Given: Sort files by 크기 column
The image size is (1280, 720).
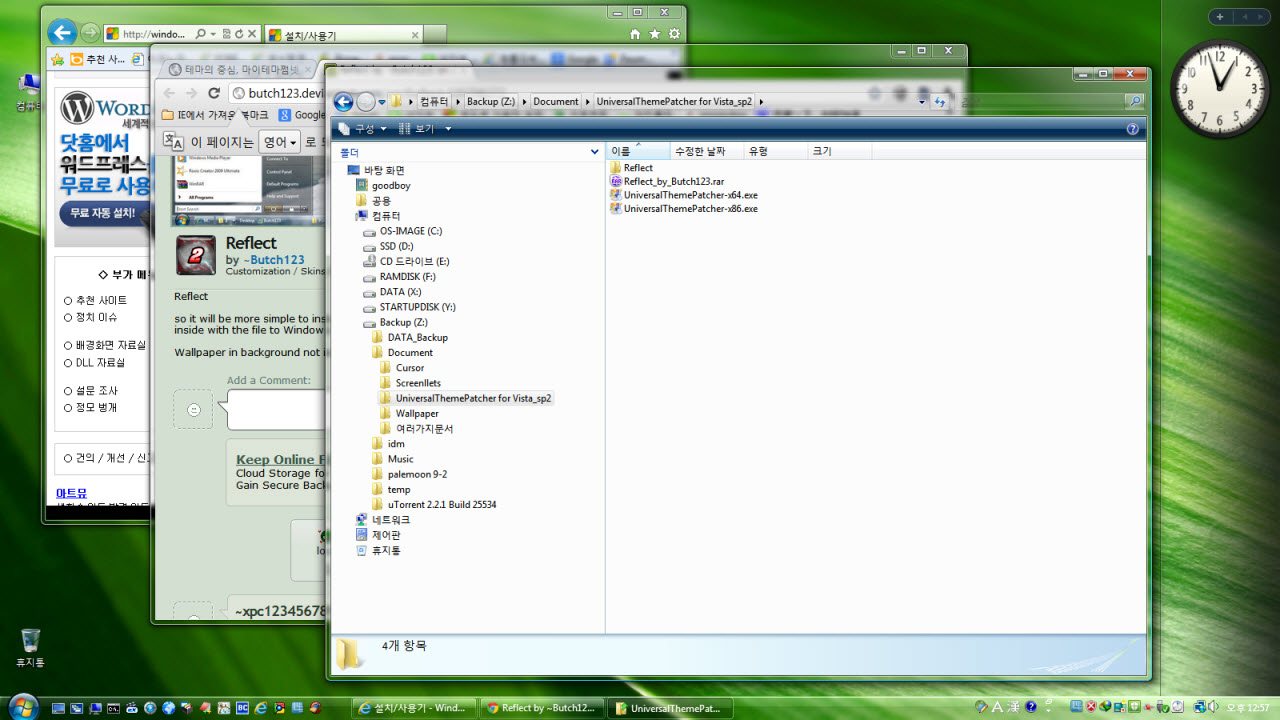Looking at the screenshot, I should click(x=840, y=151).
